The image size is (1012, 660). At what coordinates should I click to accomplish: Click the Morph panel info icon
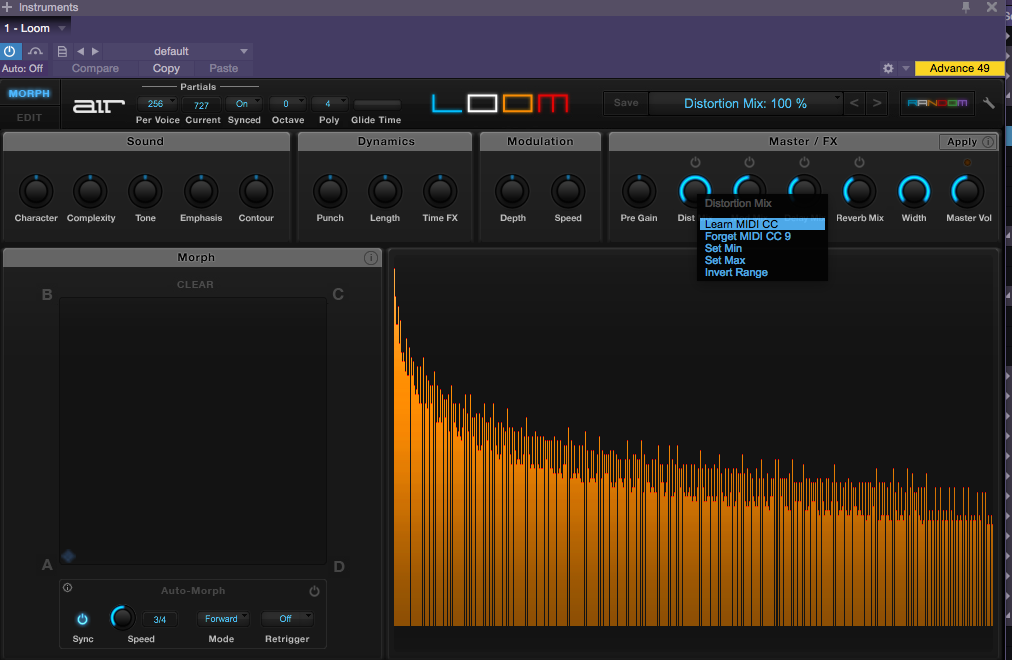click(x=371, y=258)
